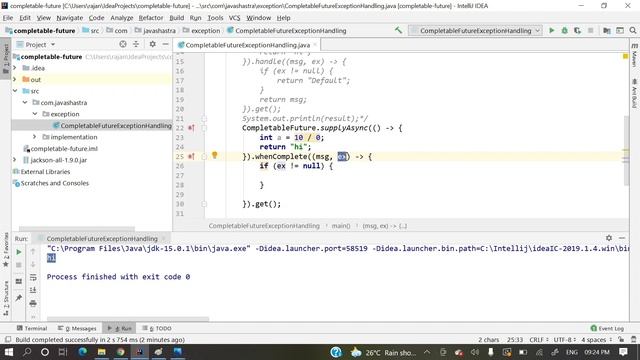
Task: Expand the .idea folder
Action: click(15, 68)
